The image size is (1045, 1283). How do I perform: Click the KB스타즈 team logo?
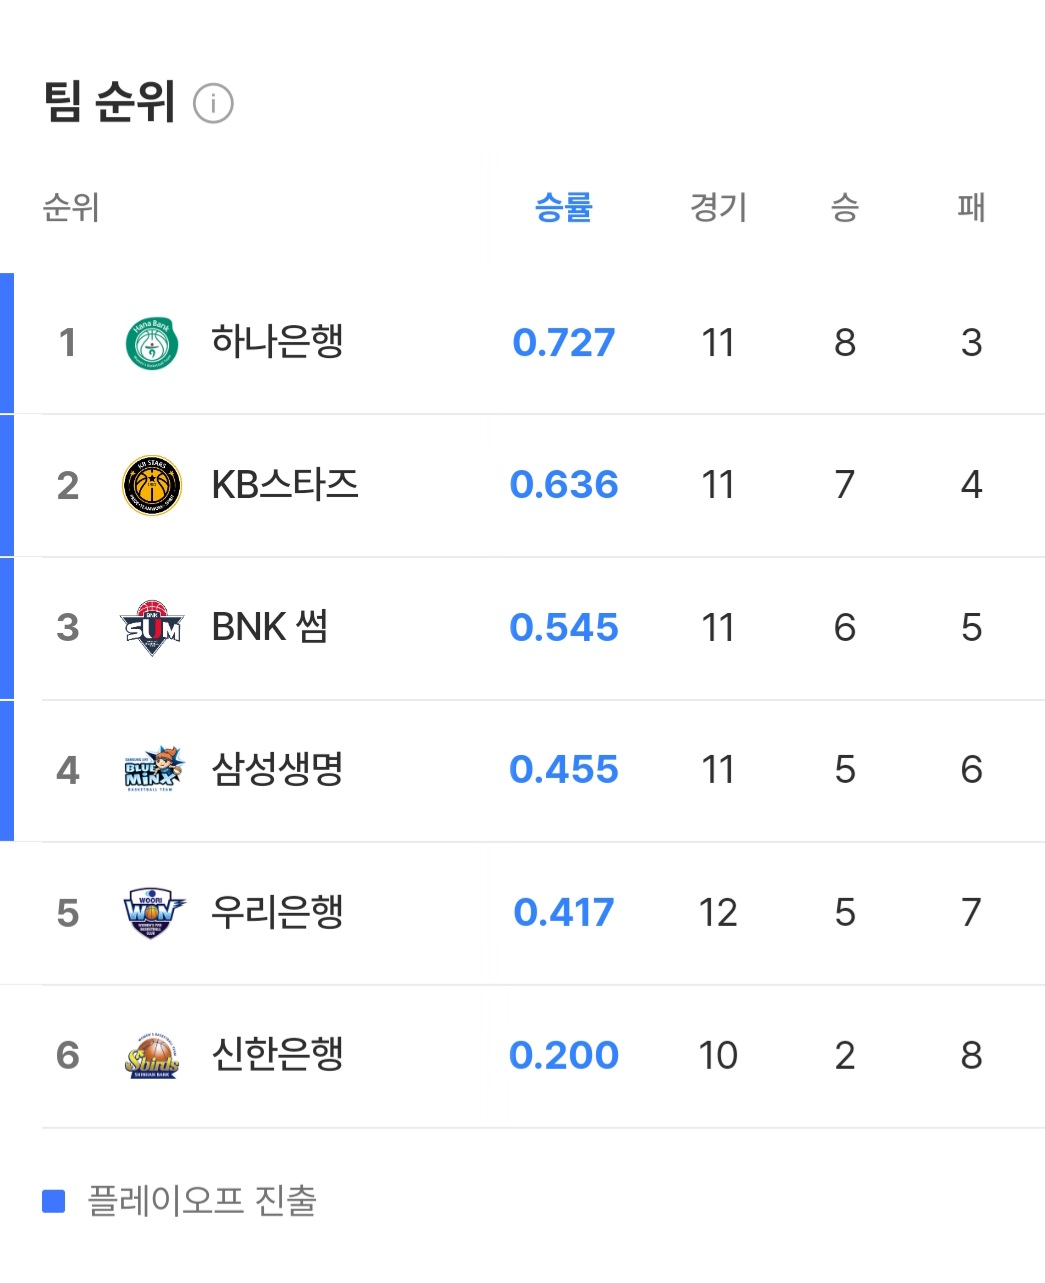point(152,486)
